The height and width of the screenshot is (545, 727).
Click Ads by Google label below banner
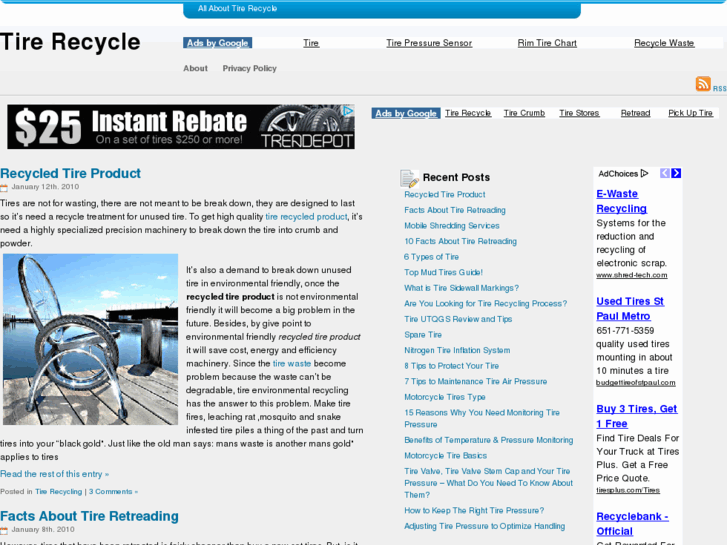pyautogui.click(x=406, y=113)
